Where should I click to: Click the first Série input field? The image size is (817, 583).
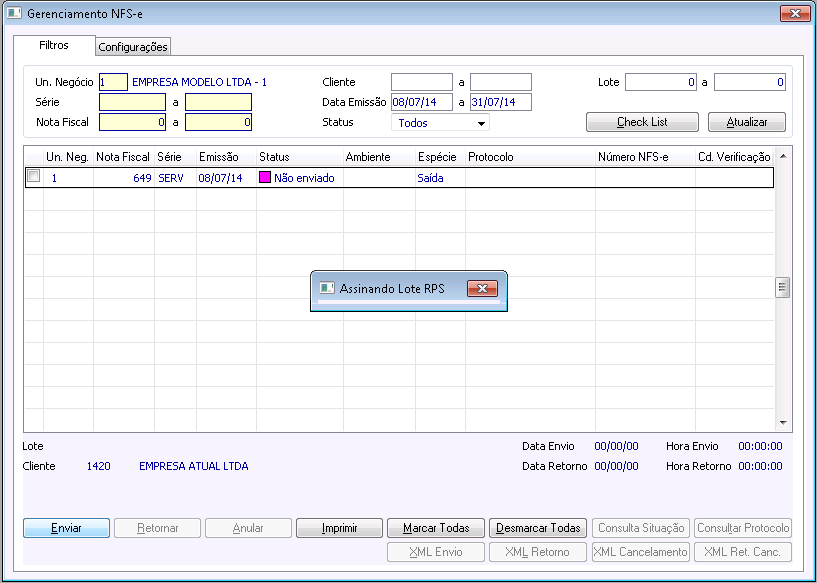132,102
